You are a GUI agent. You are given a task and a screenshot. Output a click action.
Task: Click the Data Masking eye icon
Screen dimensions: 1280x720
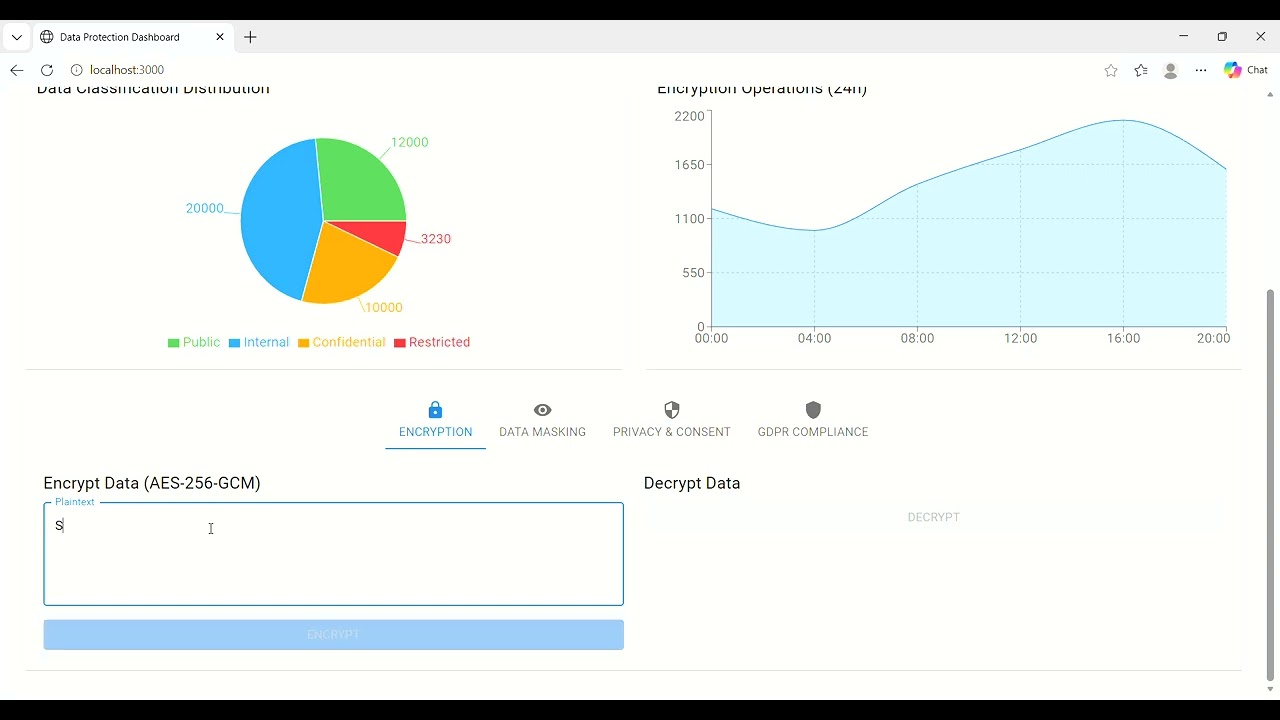click(543, 410)
